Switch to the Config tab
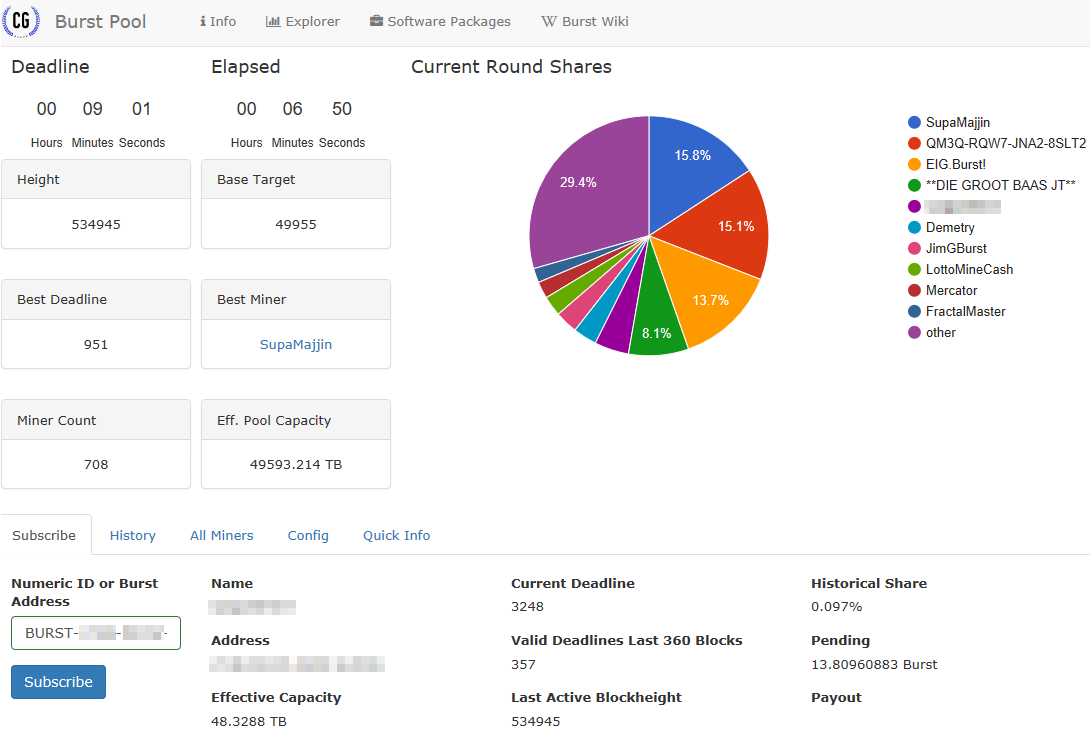Screen dimensions: 1090x742 [308, 535]
